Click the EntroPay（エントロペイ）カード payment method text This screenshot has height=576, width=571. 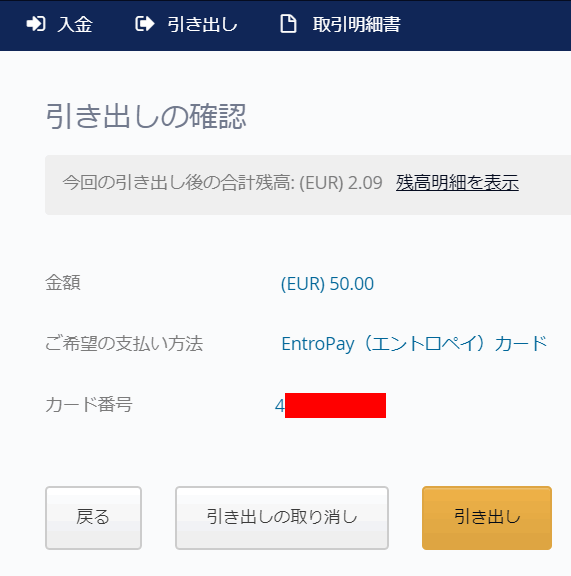point(414,344)
